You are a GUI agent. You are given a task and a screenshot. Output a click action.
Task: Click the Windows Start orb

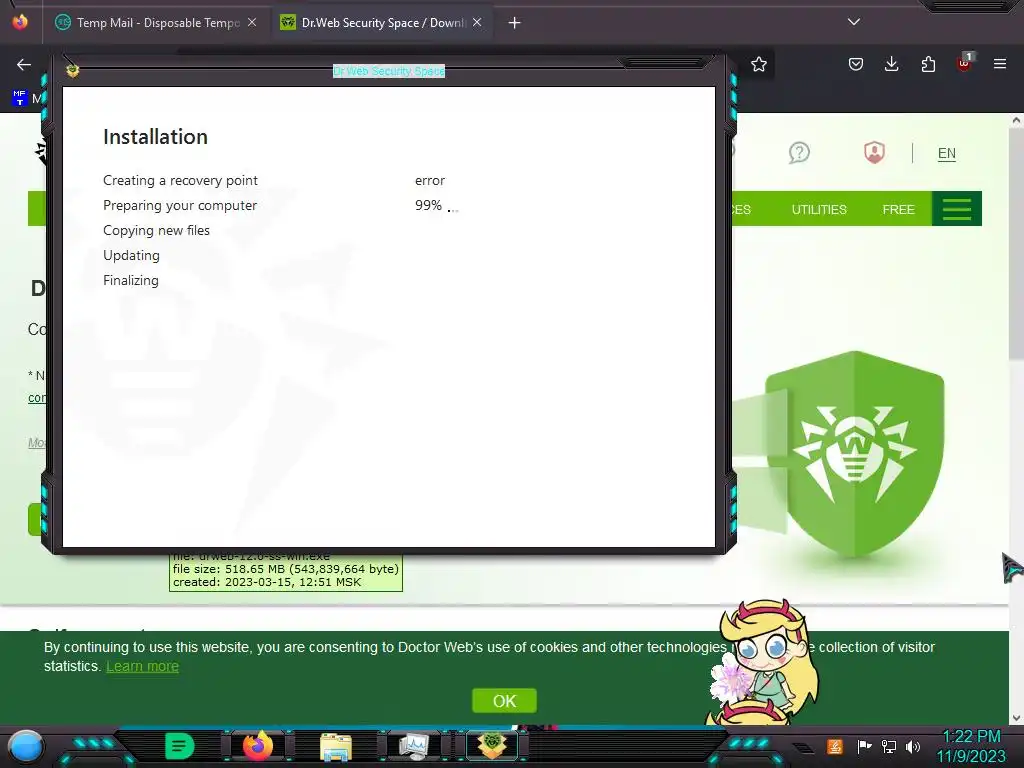point(26,747)
